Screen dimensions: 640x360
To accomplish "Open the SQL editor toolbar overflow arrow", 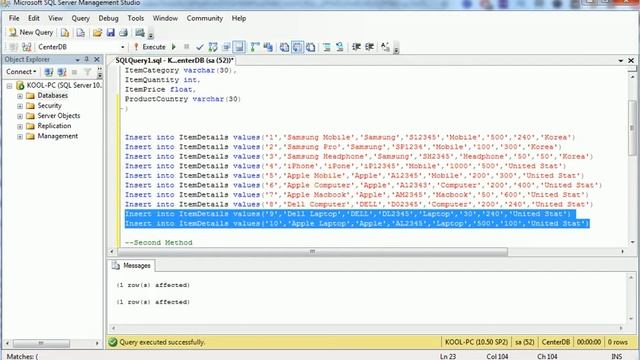I will click(x=396, y=49).
